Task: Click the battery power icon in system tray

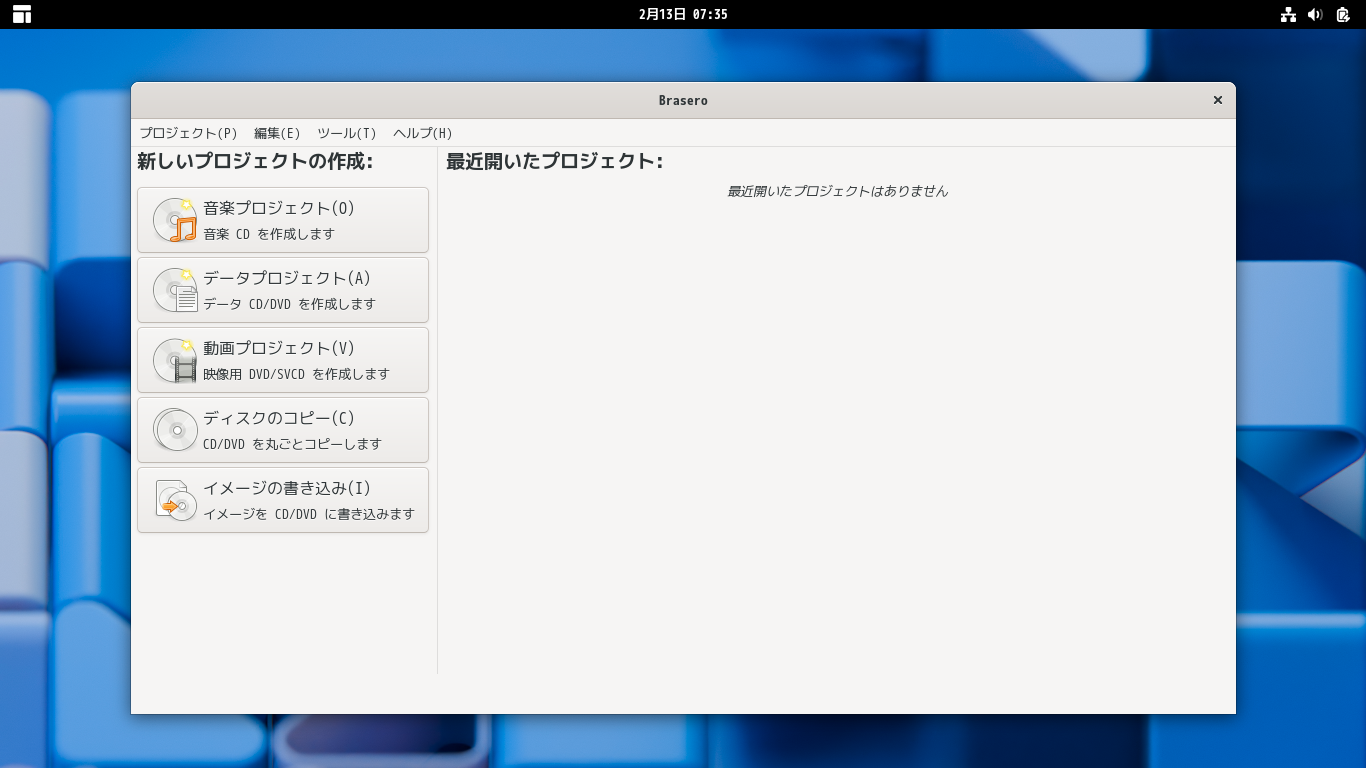Action: point(1343,14)
